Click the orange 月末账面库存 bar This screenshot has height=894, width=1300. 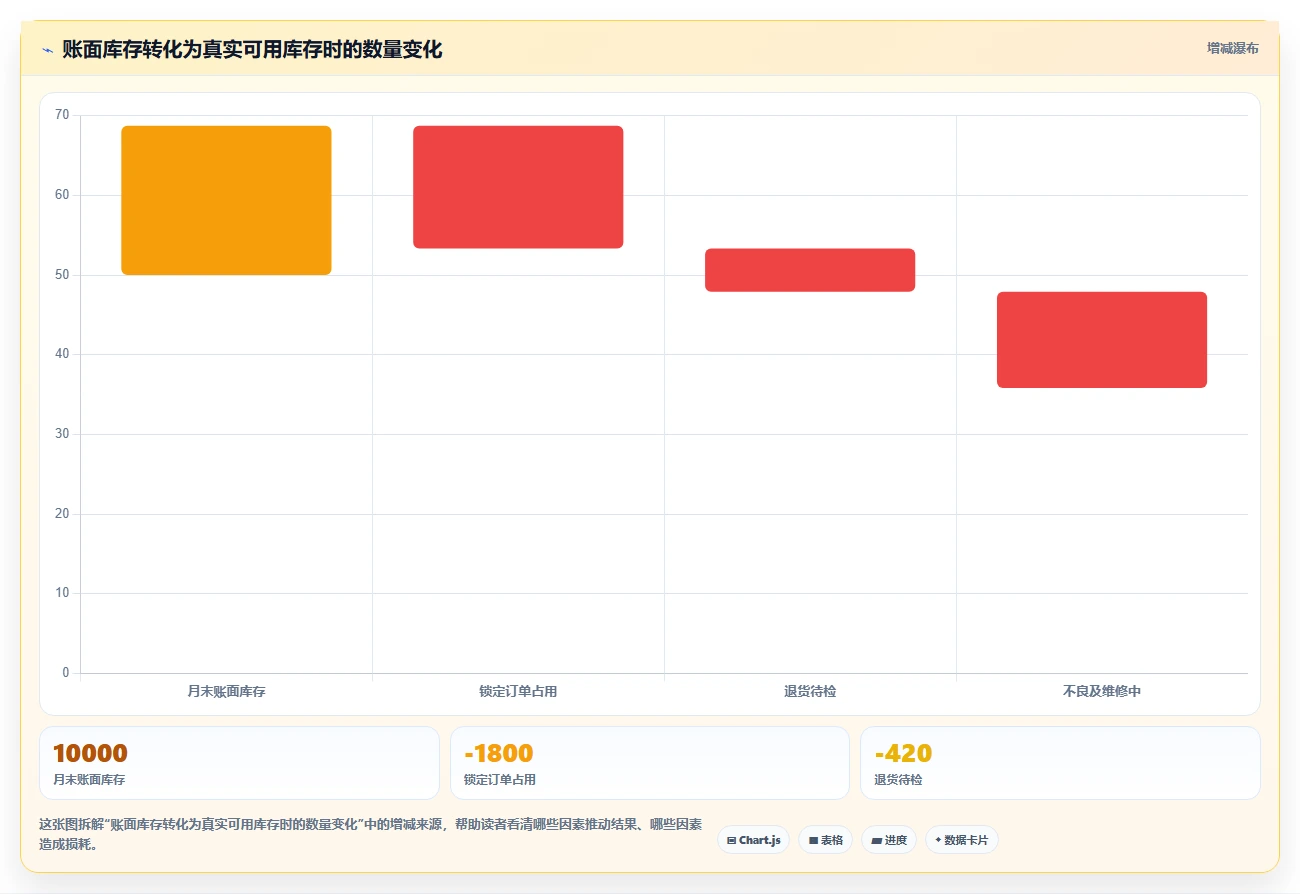[226, 200]
